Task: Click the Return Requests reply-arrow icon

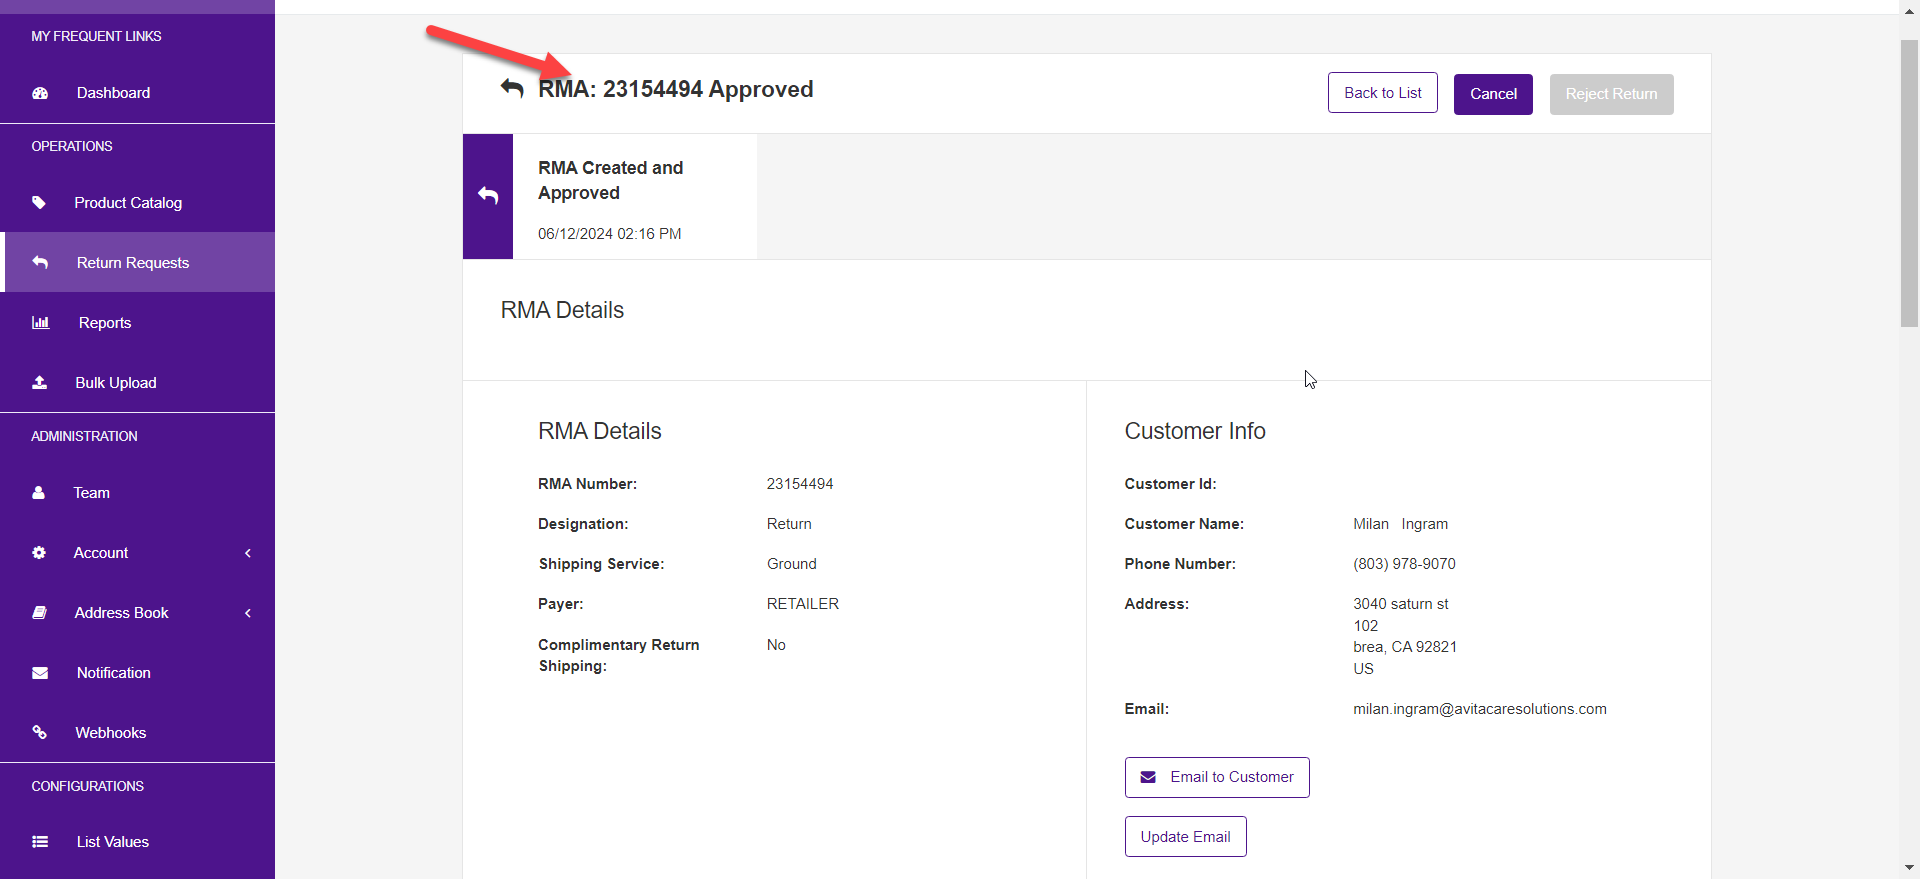Action: (x=40, y=262)
